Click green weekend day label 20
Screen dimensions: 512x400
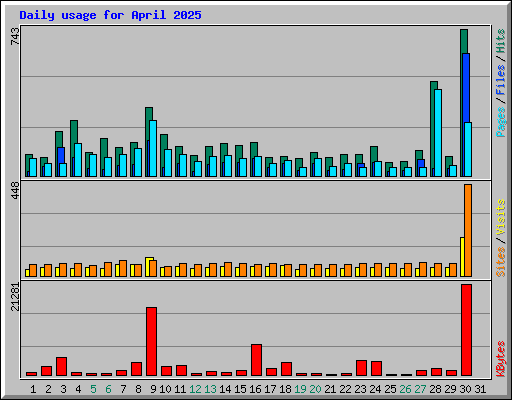point(315,389)
